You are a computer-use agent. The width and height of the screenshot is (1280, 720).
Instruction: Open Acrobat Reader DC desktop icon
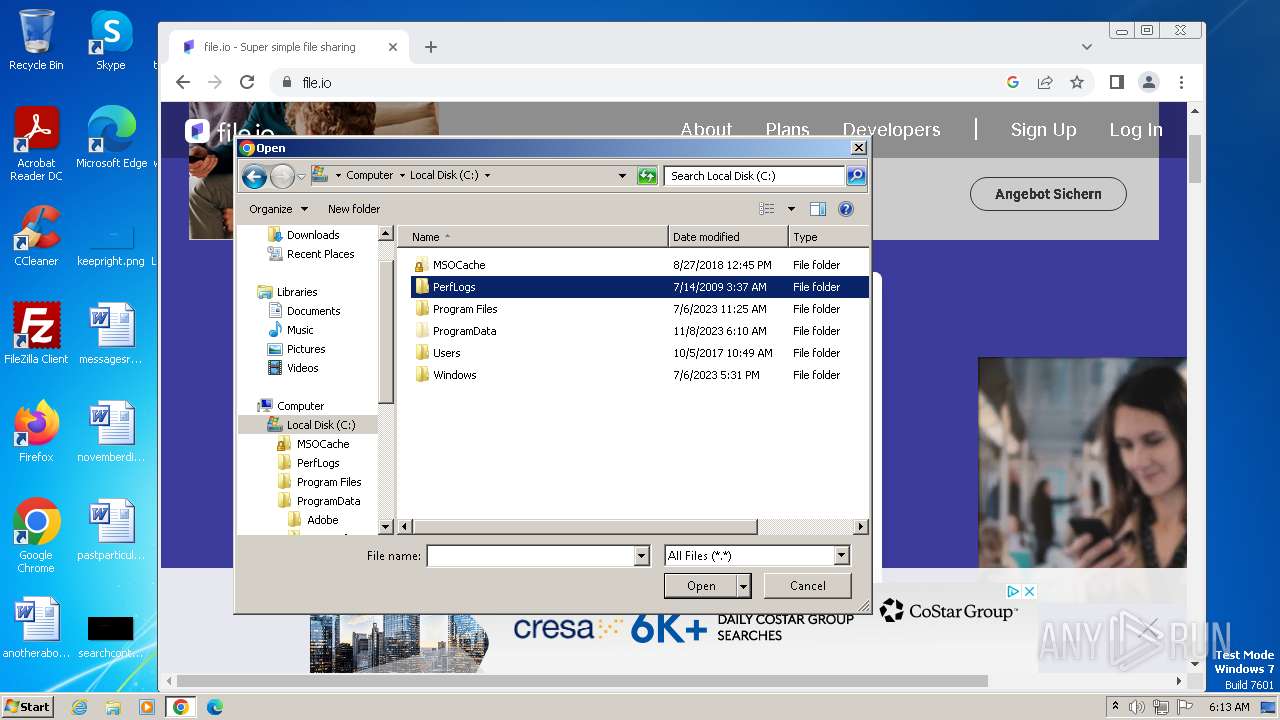(36, 143)
